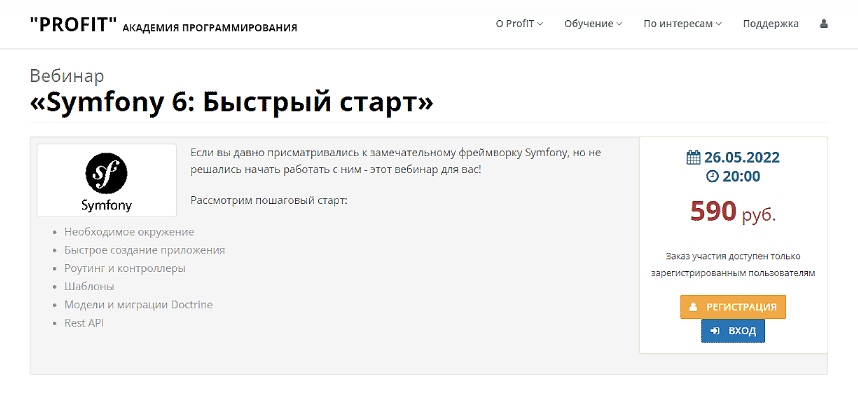Screen dimensions: 858x410
Task: Click the «Рассмотрим пошаговый старт:» text
Action: click(269, 200)
